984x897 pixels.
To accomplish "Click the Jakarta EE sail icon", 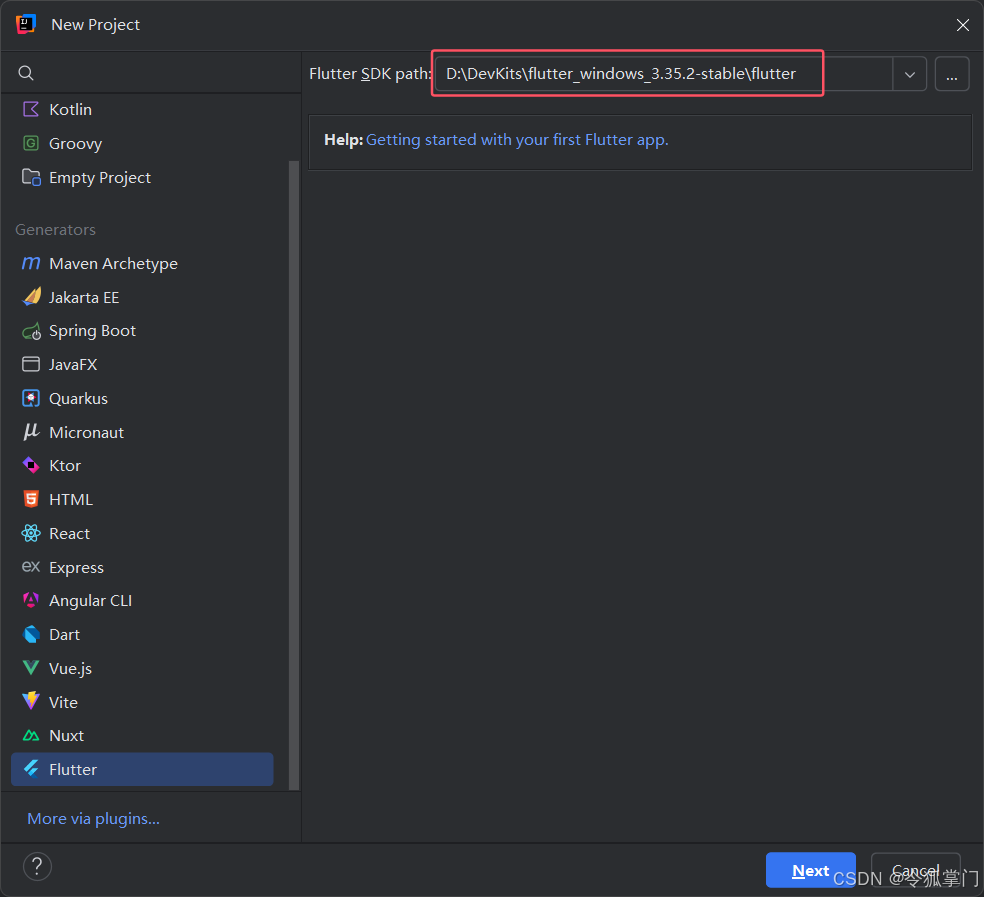I will pos(31,297).
